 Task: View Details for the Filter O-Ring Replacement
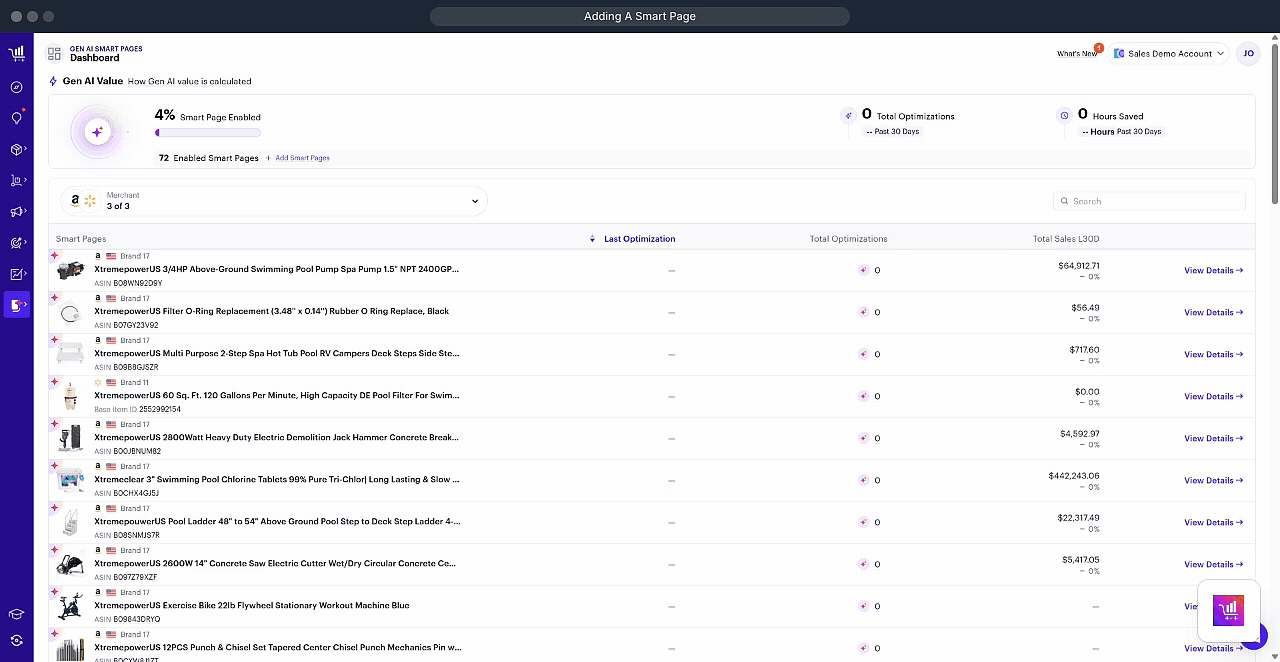point(1214,312)
